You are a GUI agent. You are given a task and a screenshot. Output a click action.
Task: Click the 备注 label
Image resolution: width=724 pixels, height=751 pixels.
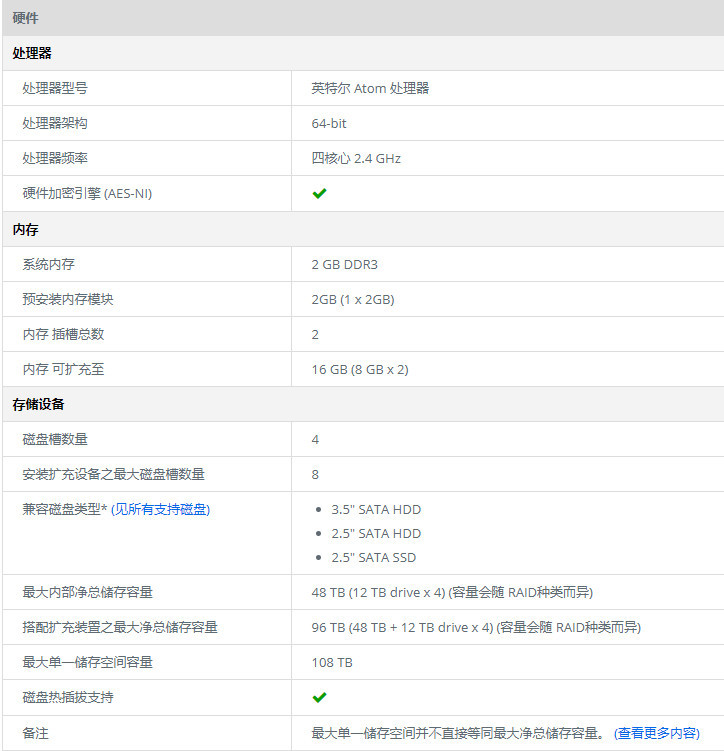(35, 733)
